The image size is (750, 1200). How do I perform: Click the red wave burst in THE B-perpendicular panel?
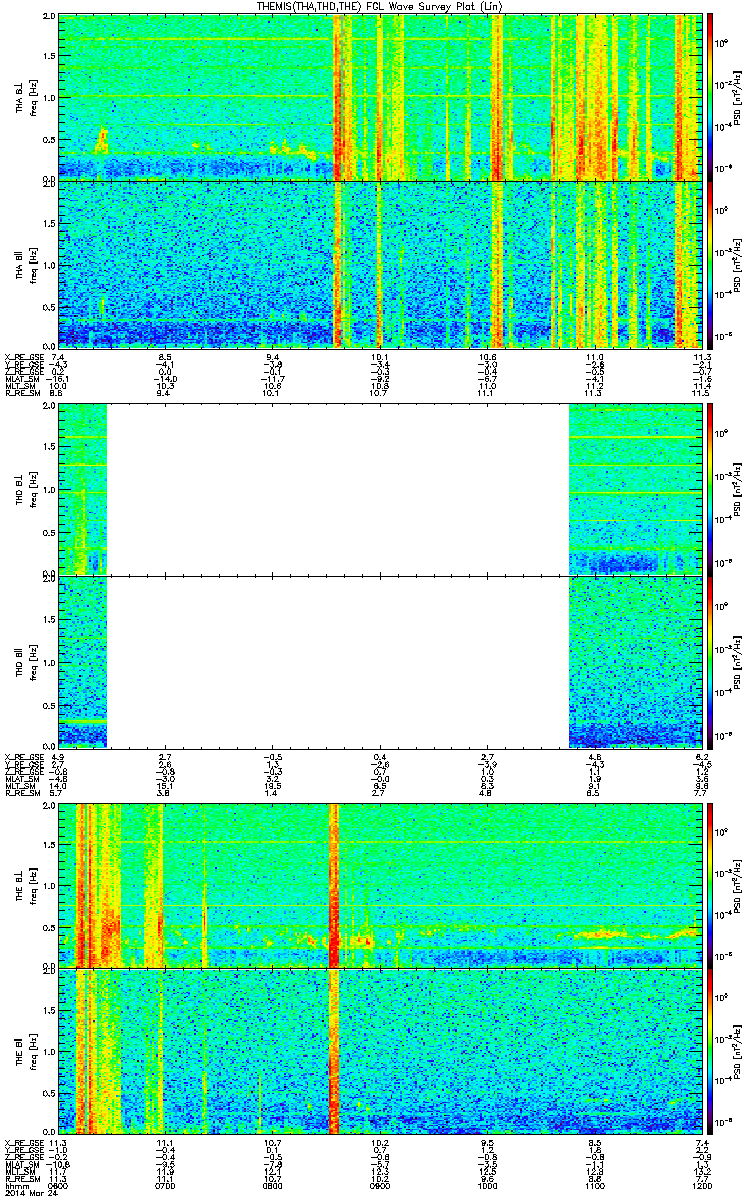tap(334, 886)
